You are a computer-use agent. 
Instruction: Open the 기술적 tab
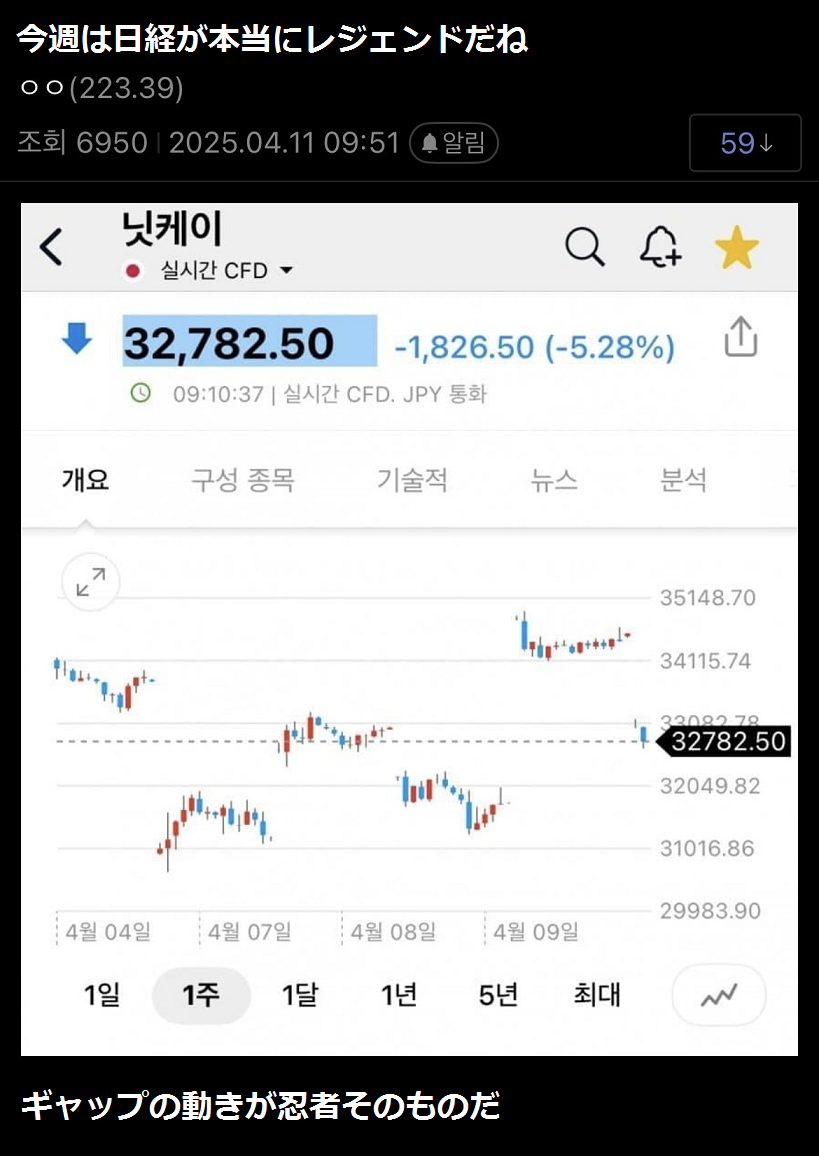coord(412,480)
